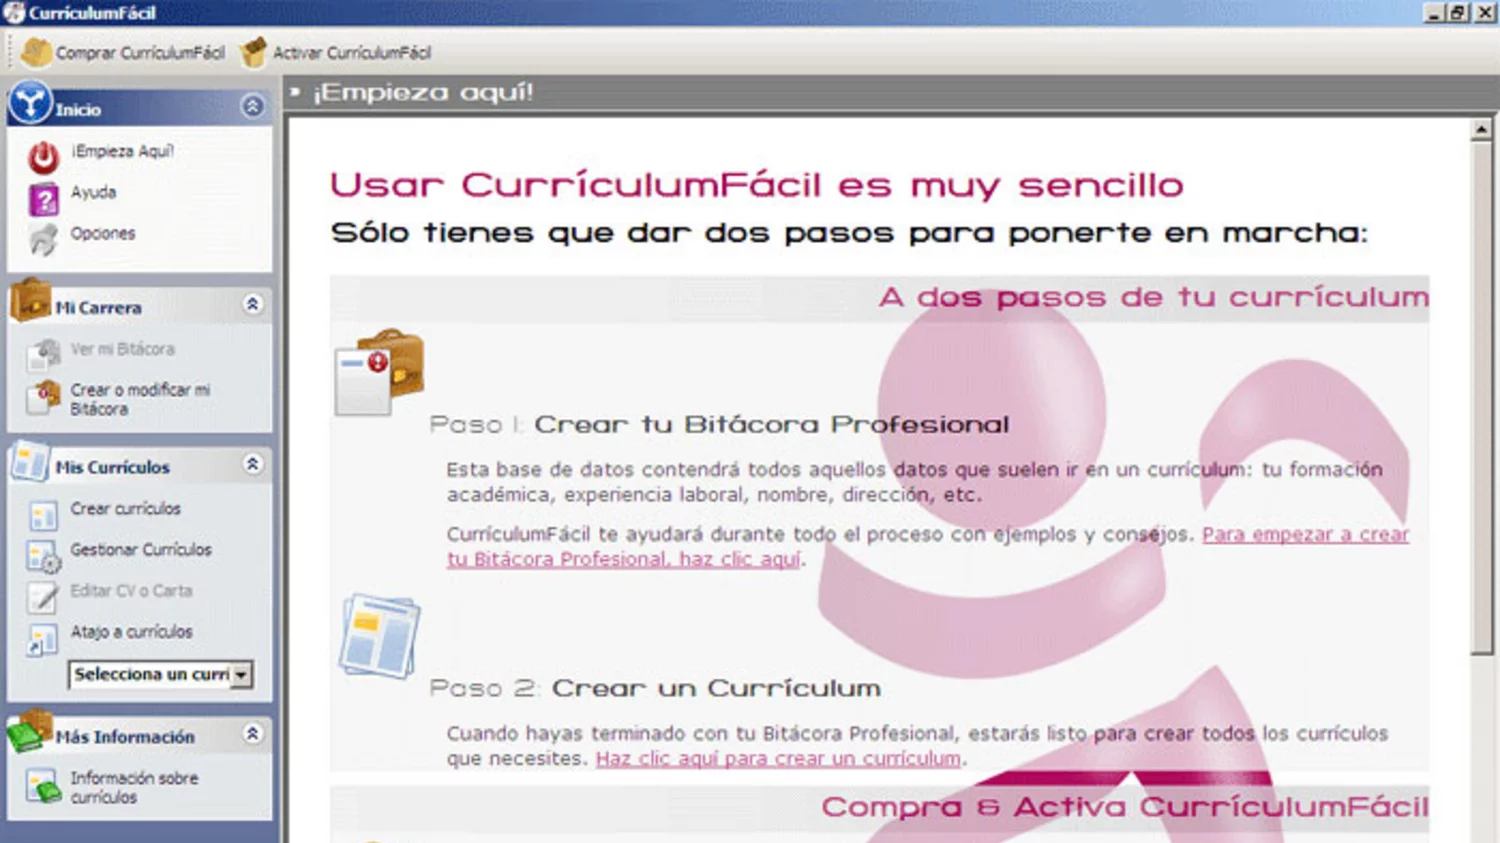The height and width of the screenshot is (843, 1500).
Task: Click Comprar CurrículumFácil toolbar button
Action: click(x=123, y=52)
